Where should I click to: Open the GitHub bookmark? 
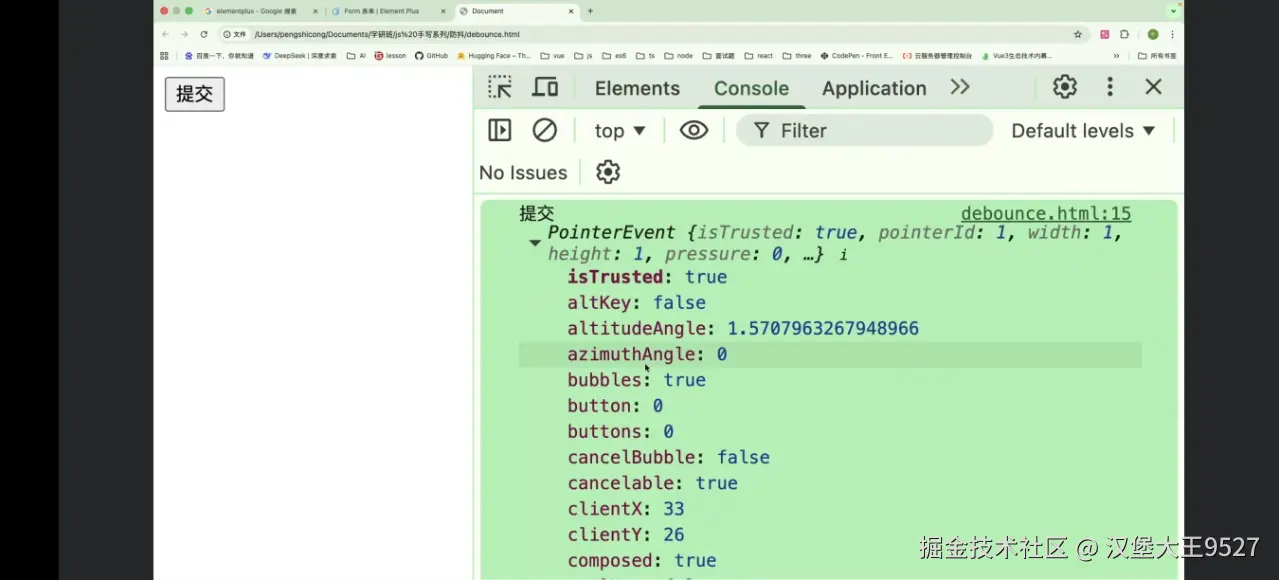coord(431,56)
